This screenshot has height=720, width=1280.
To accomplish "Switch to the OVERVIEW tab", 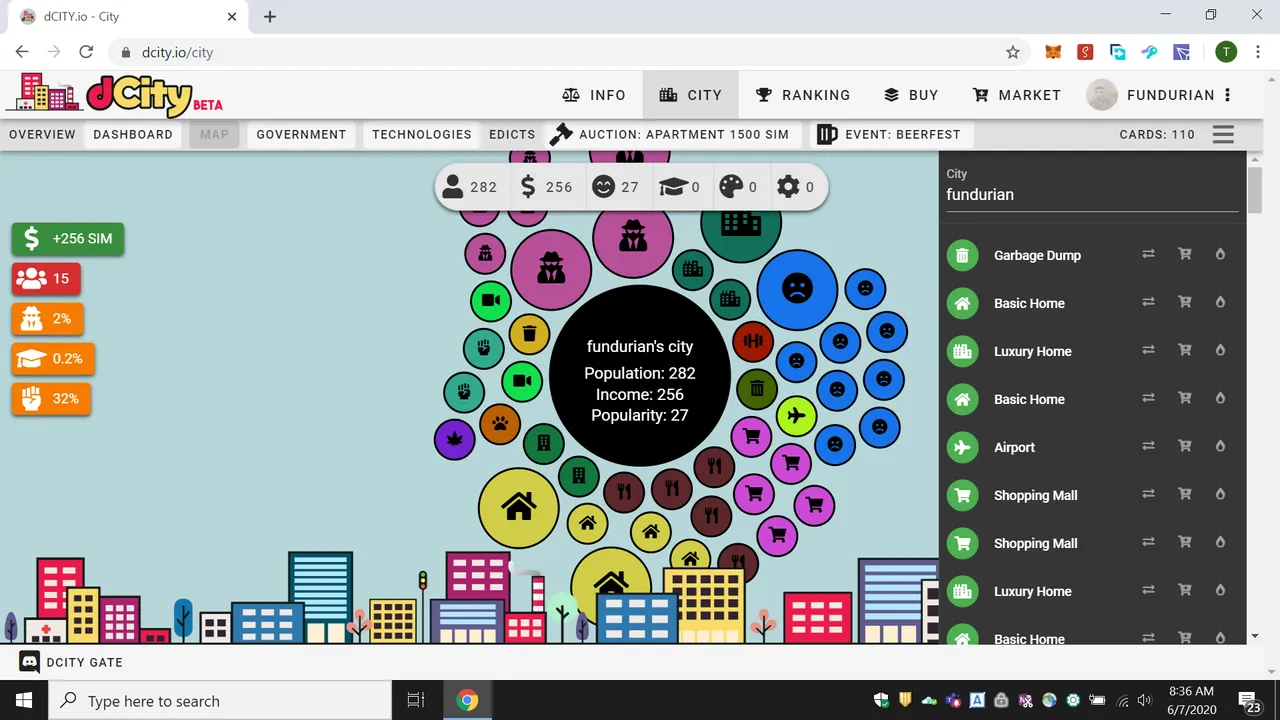I will click(42, 134).
